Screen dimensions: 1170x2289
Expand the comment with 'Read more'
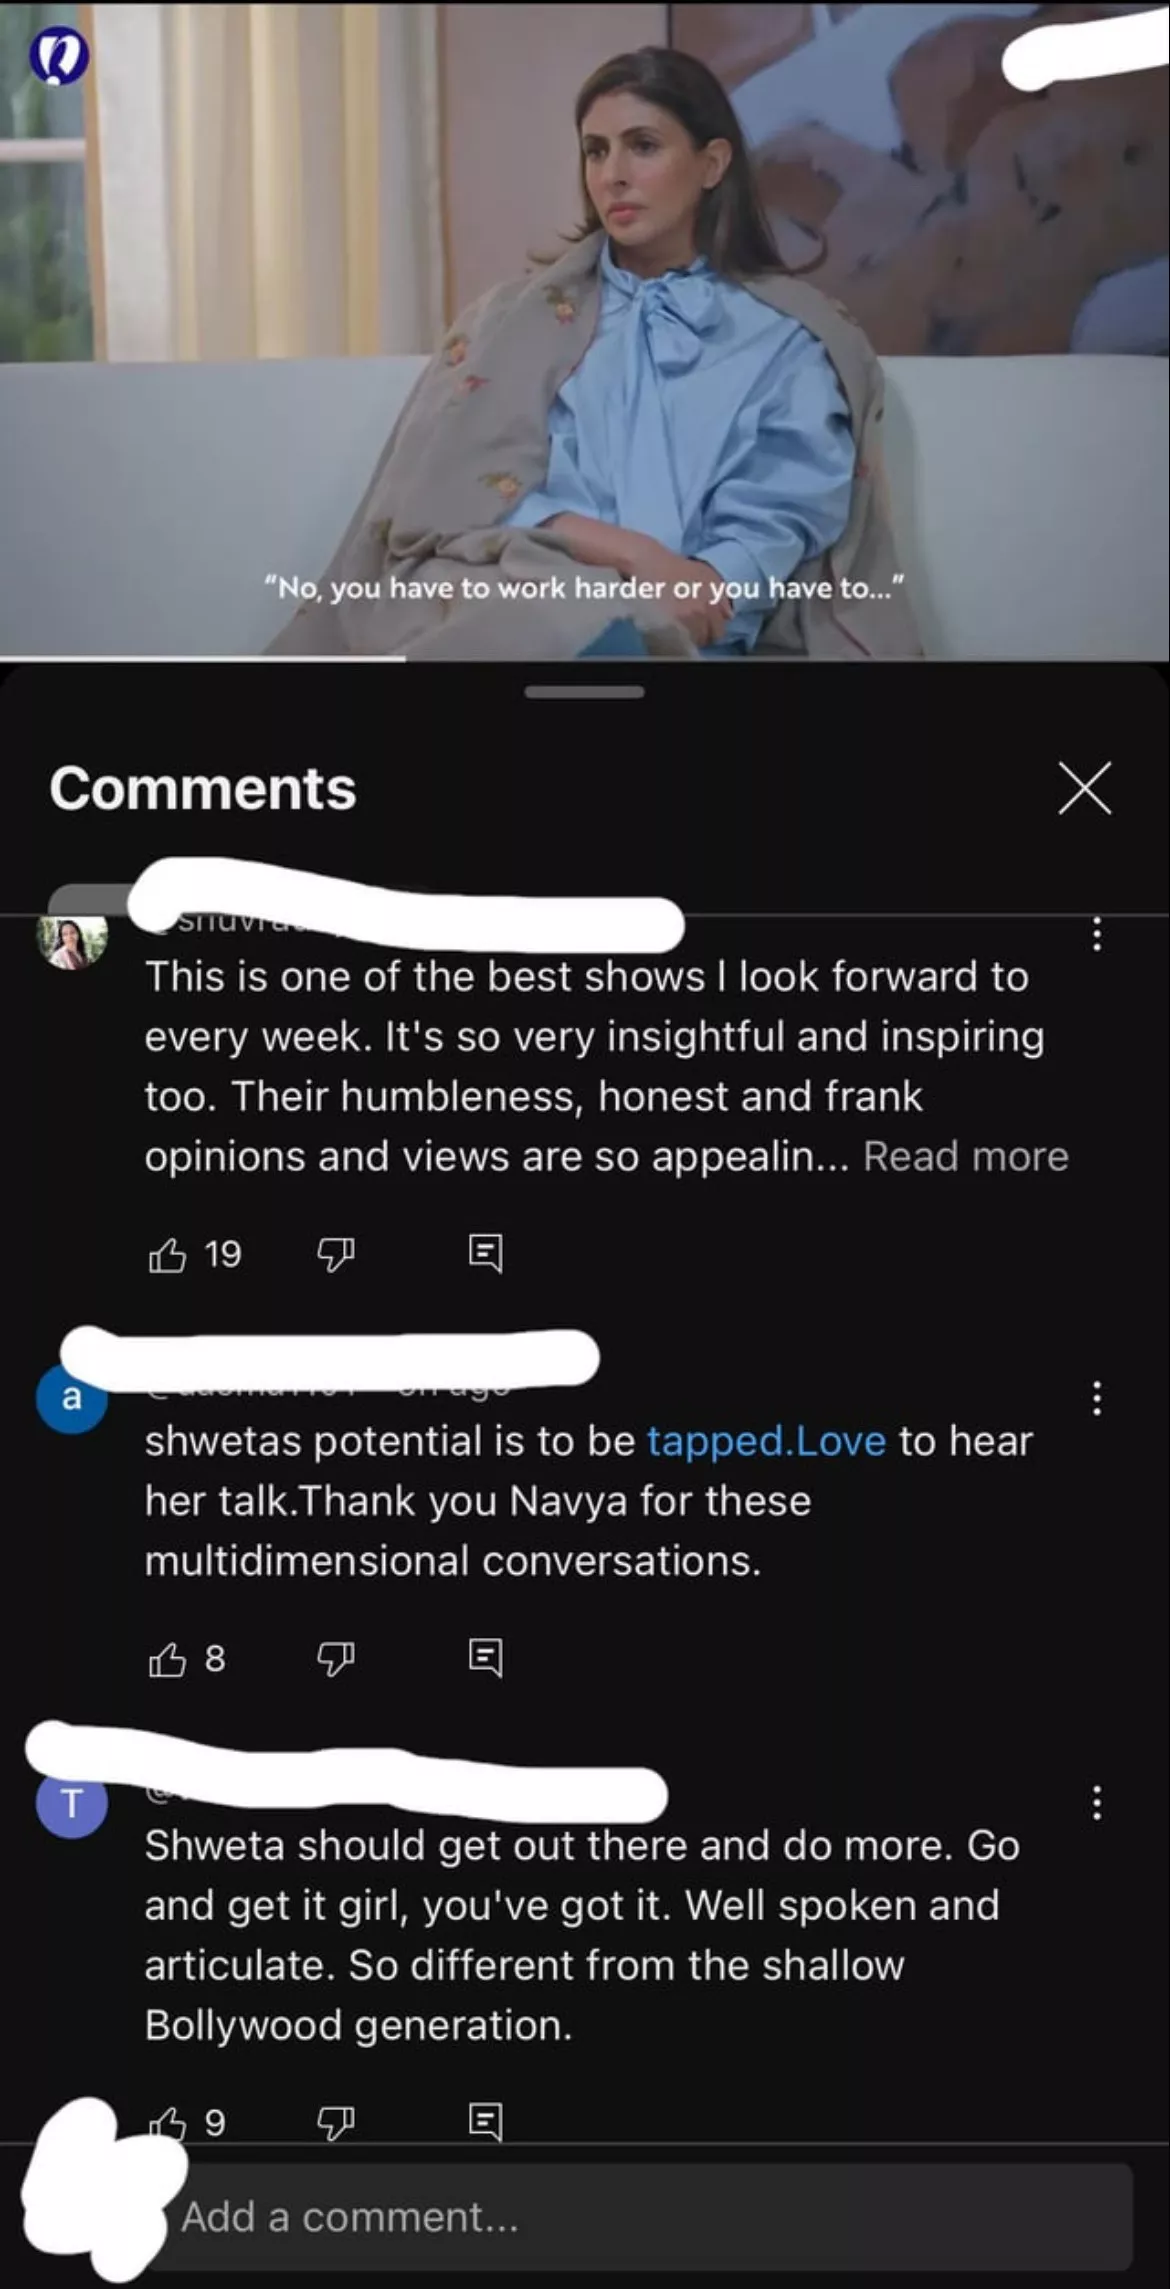click(x=966, y=1156)
